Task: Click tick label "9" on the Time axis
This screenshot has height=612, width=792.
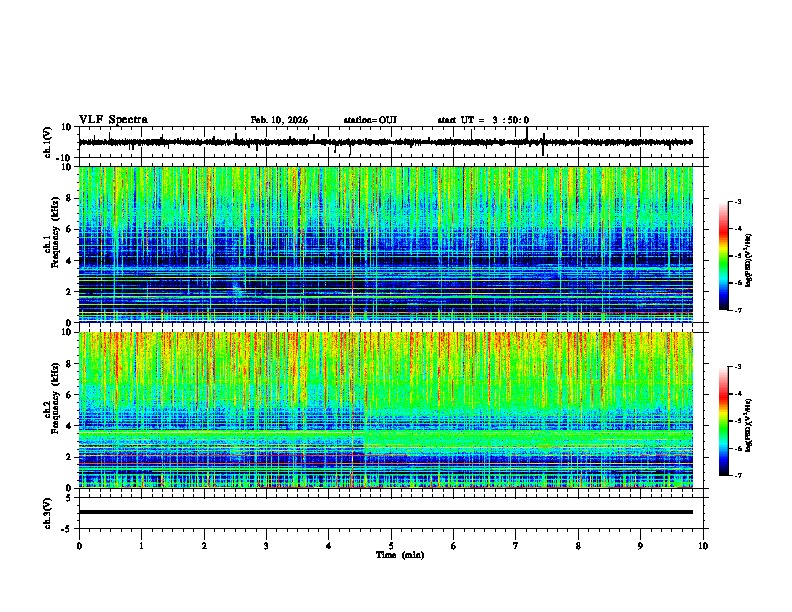Action: click(640, 546)
